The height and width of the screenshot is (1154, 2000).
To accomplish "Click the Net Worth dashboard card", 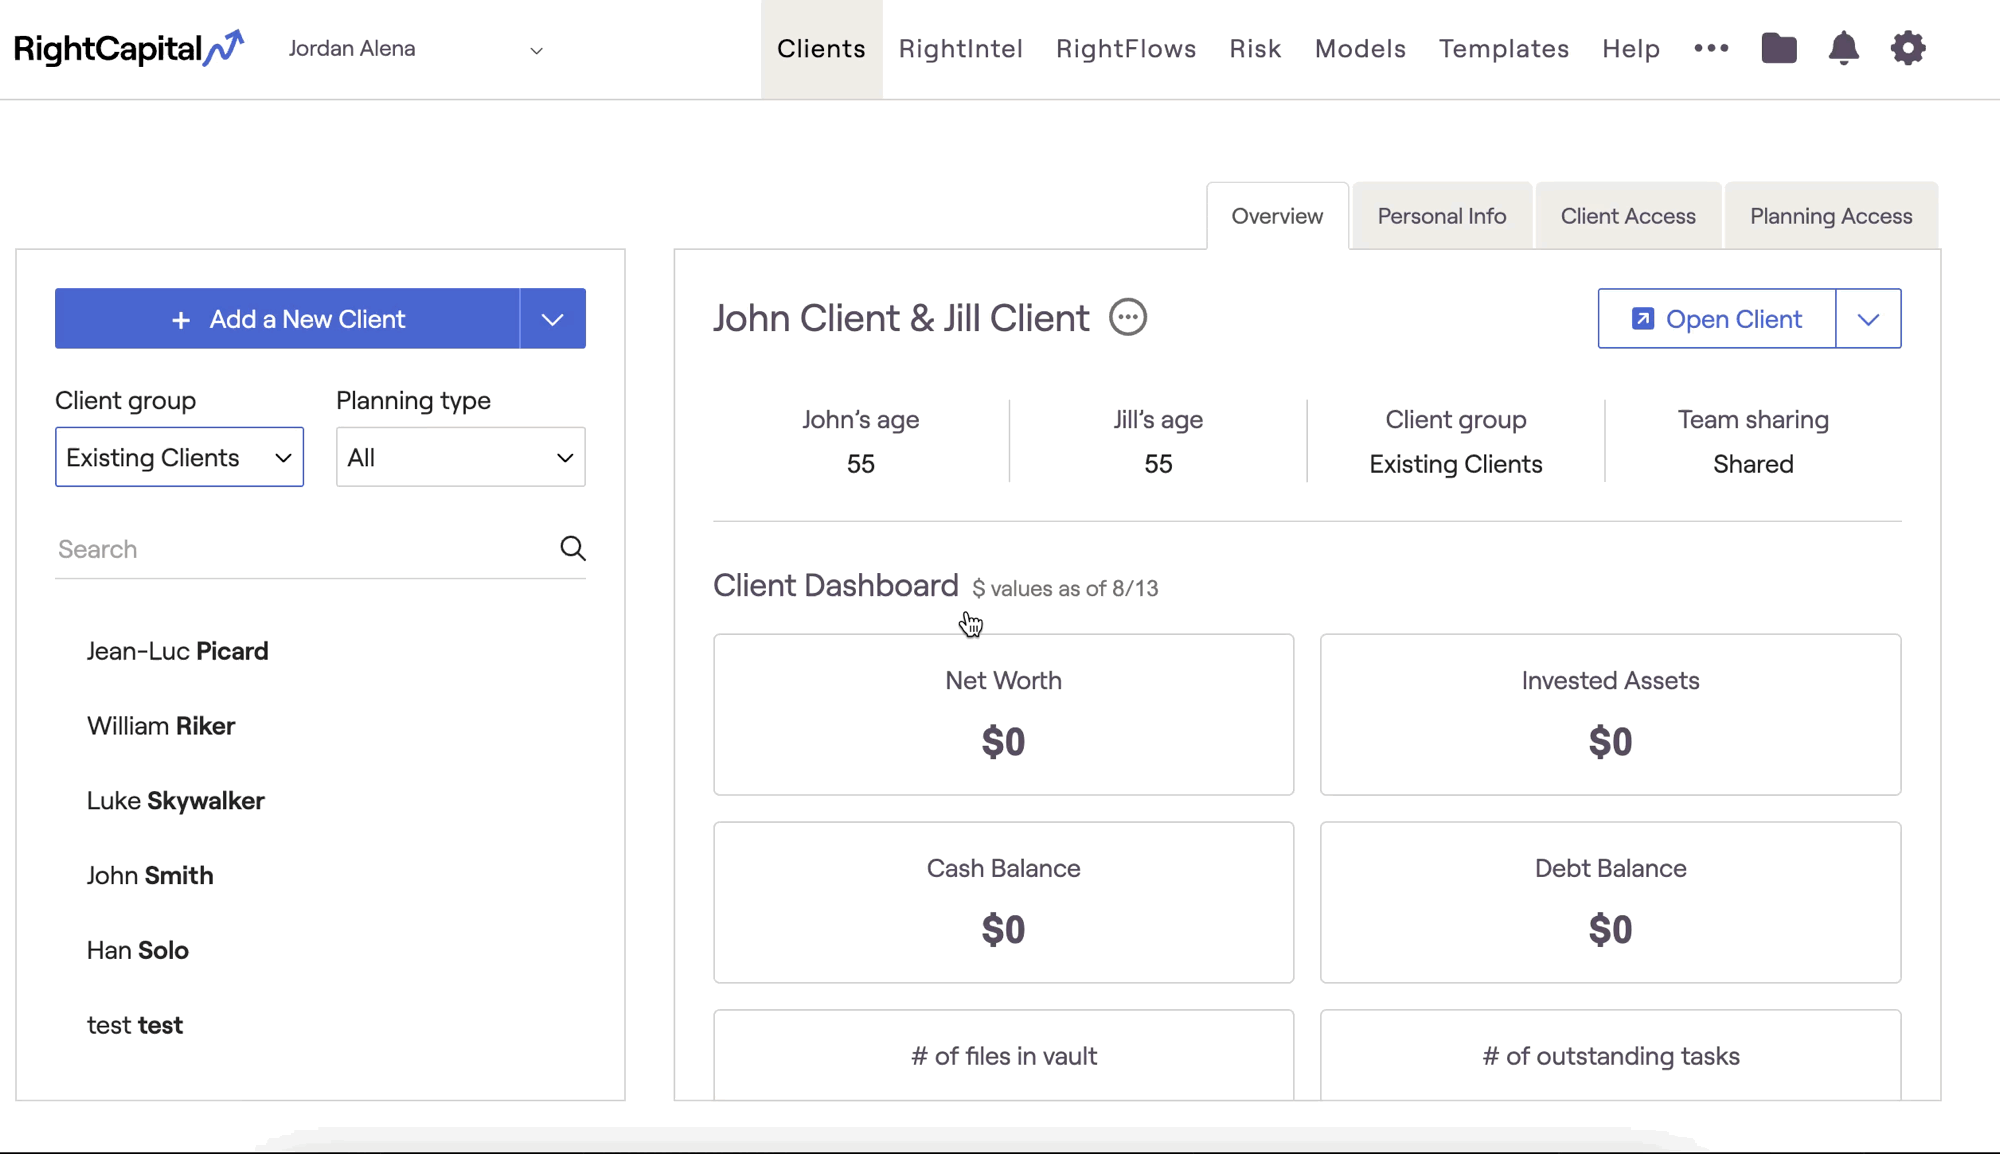I will [1003, 714].
